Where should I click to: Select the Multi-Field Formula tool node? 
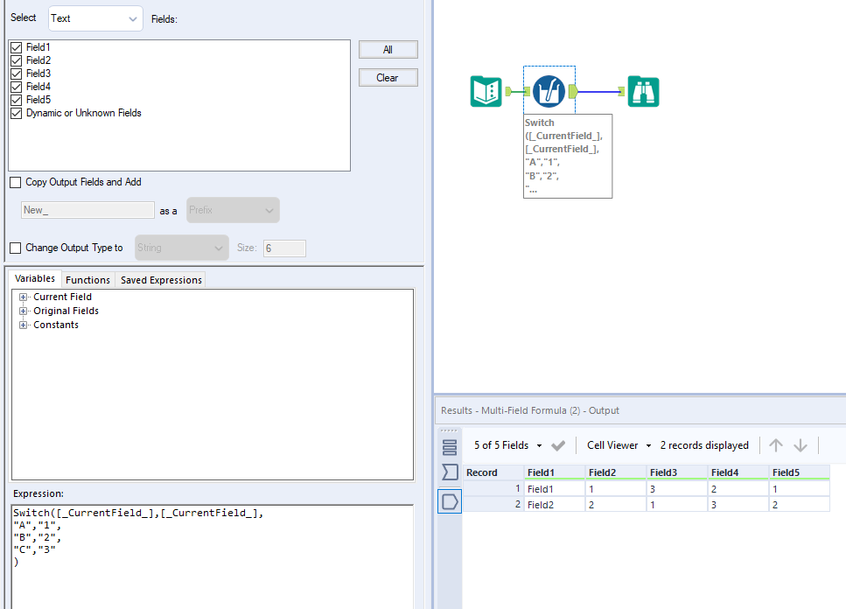[549, 91]
